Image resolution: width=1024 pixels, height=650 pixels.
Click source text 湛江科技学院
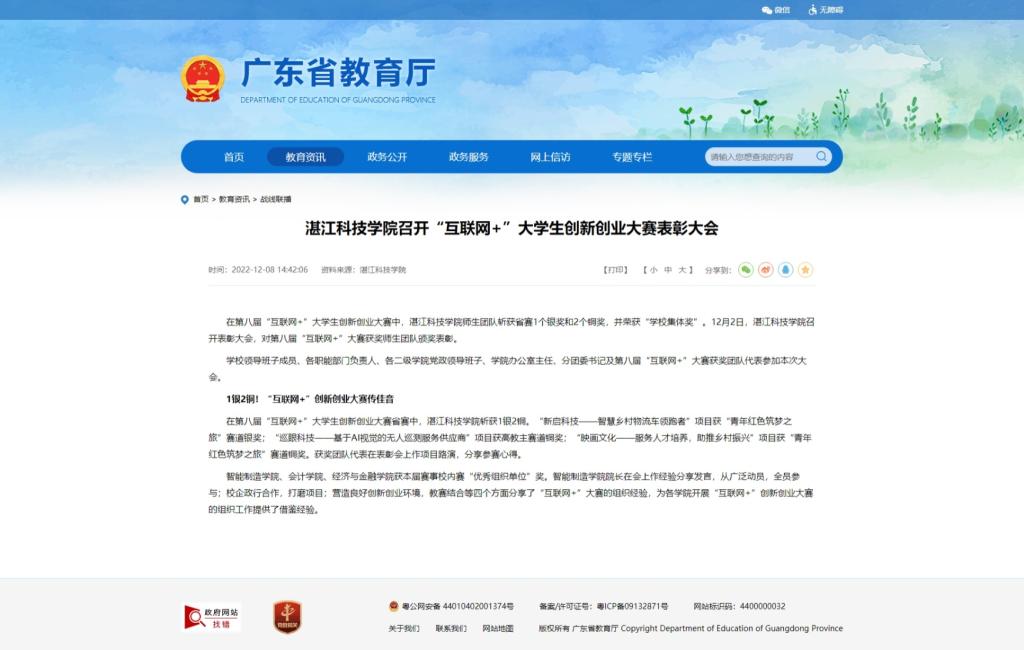click(x=383, y=270)
